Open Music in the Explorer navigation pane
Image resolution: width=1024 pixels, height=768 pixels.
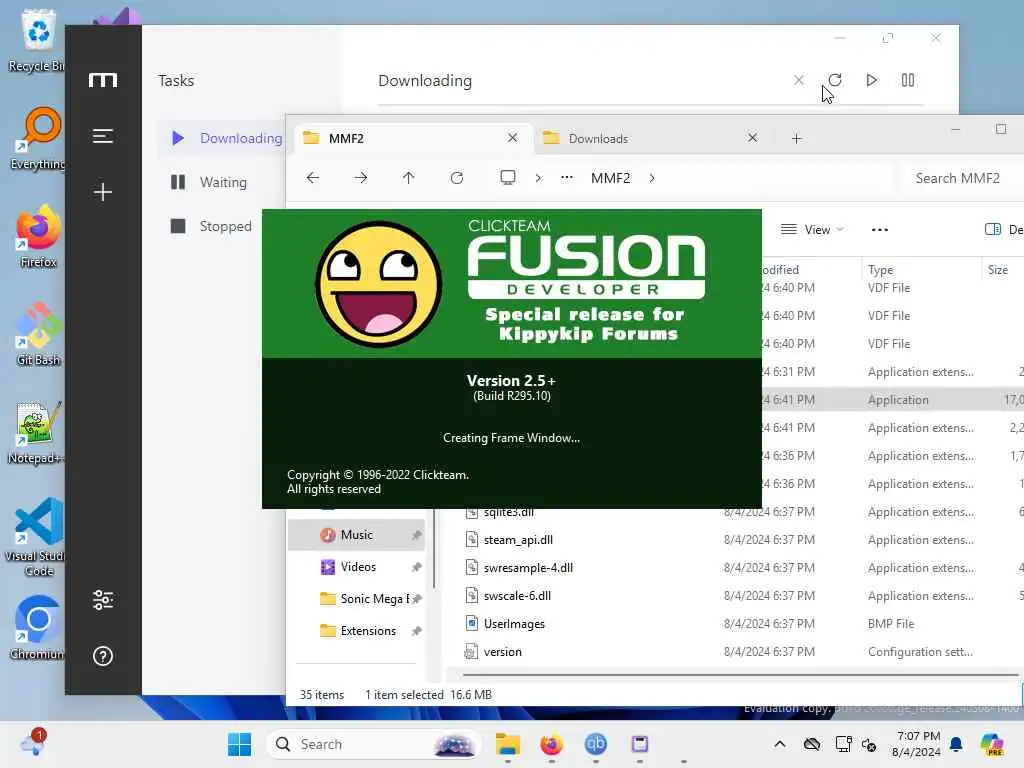[x=357, y=535]
